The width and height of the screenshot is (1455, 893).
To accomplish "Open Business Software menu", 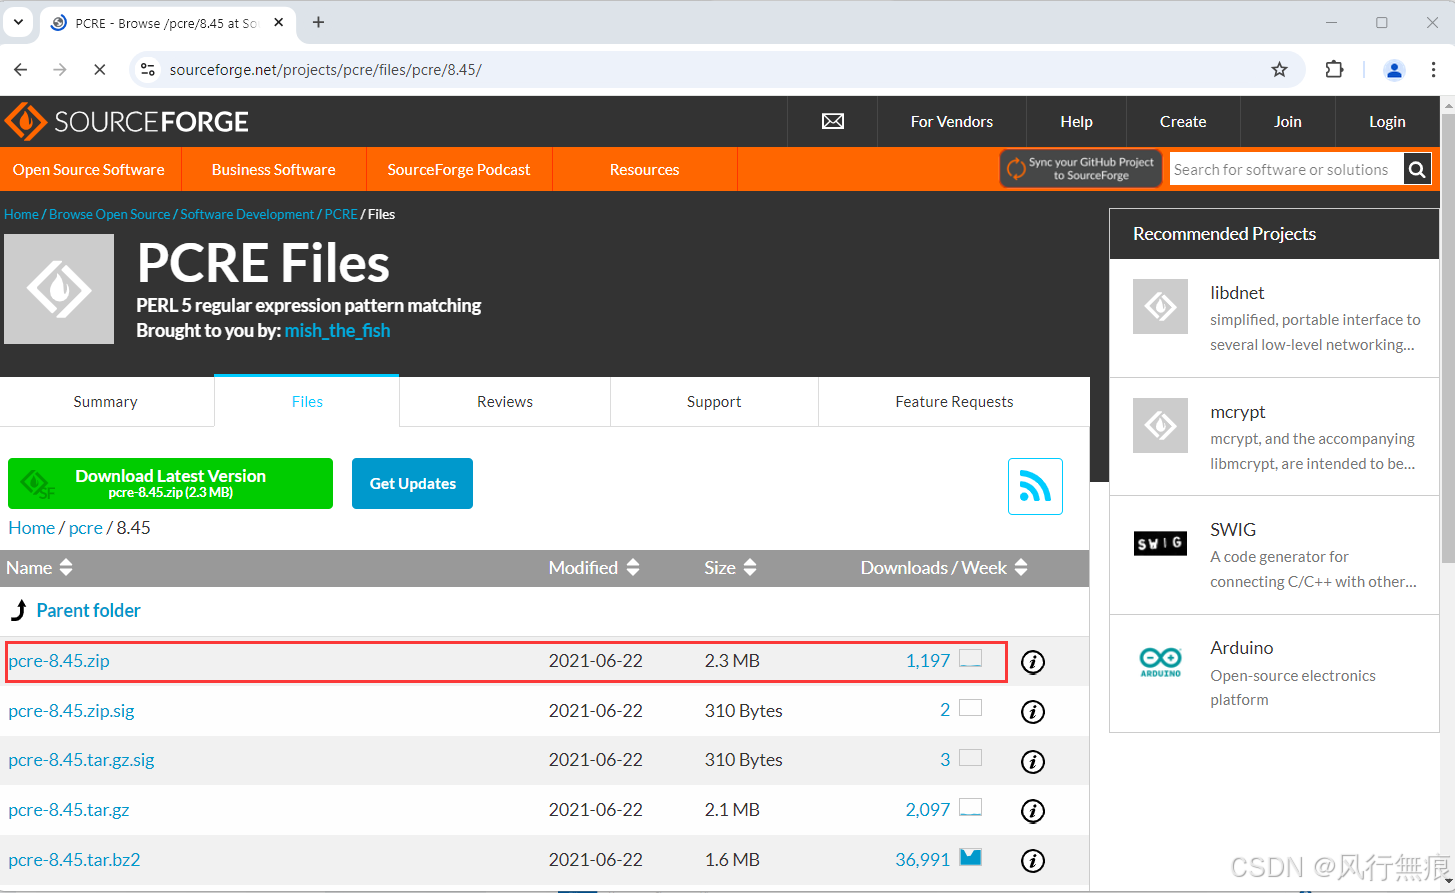I will coord(274,170).
